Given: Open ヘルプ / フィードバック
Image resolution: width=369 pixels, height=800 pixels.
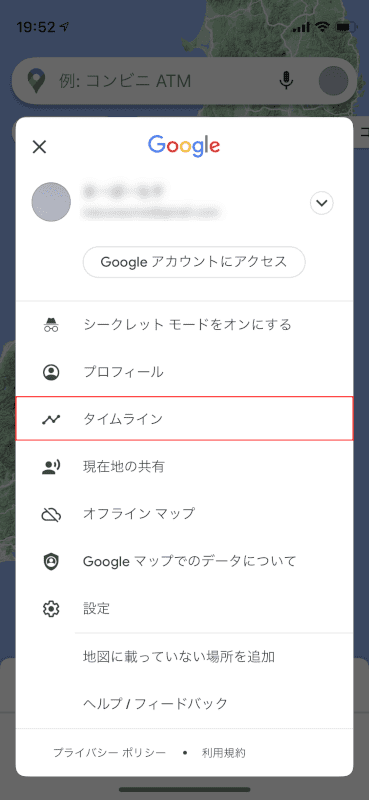Looking at the screenshot, I should (184, 704).
